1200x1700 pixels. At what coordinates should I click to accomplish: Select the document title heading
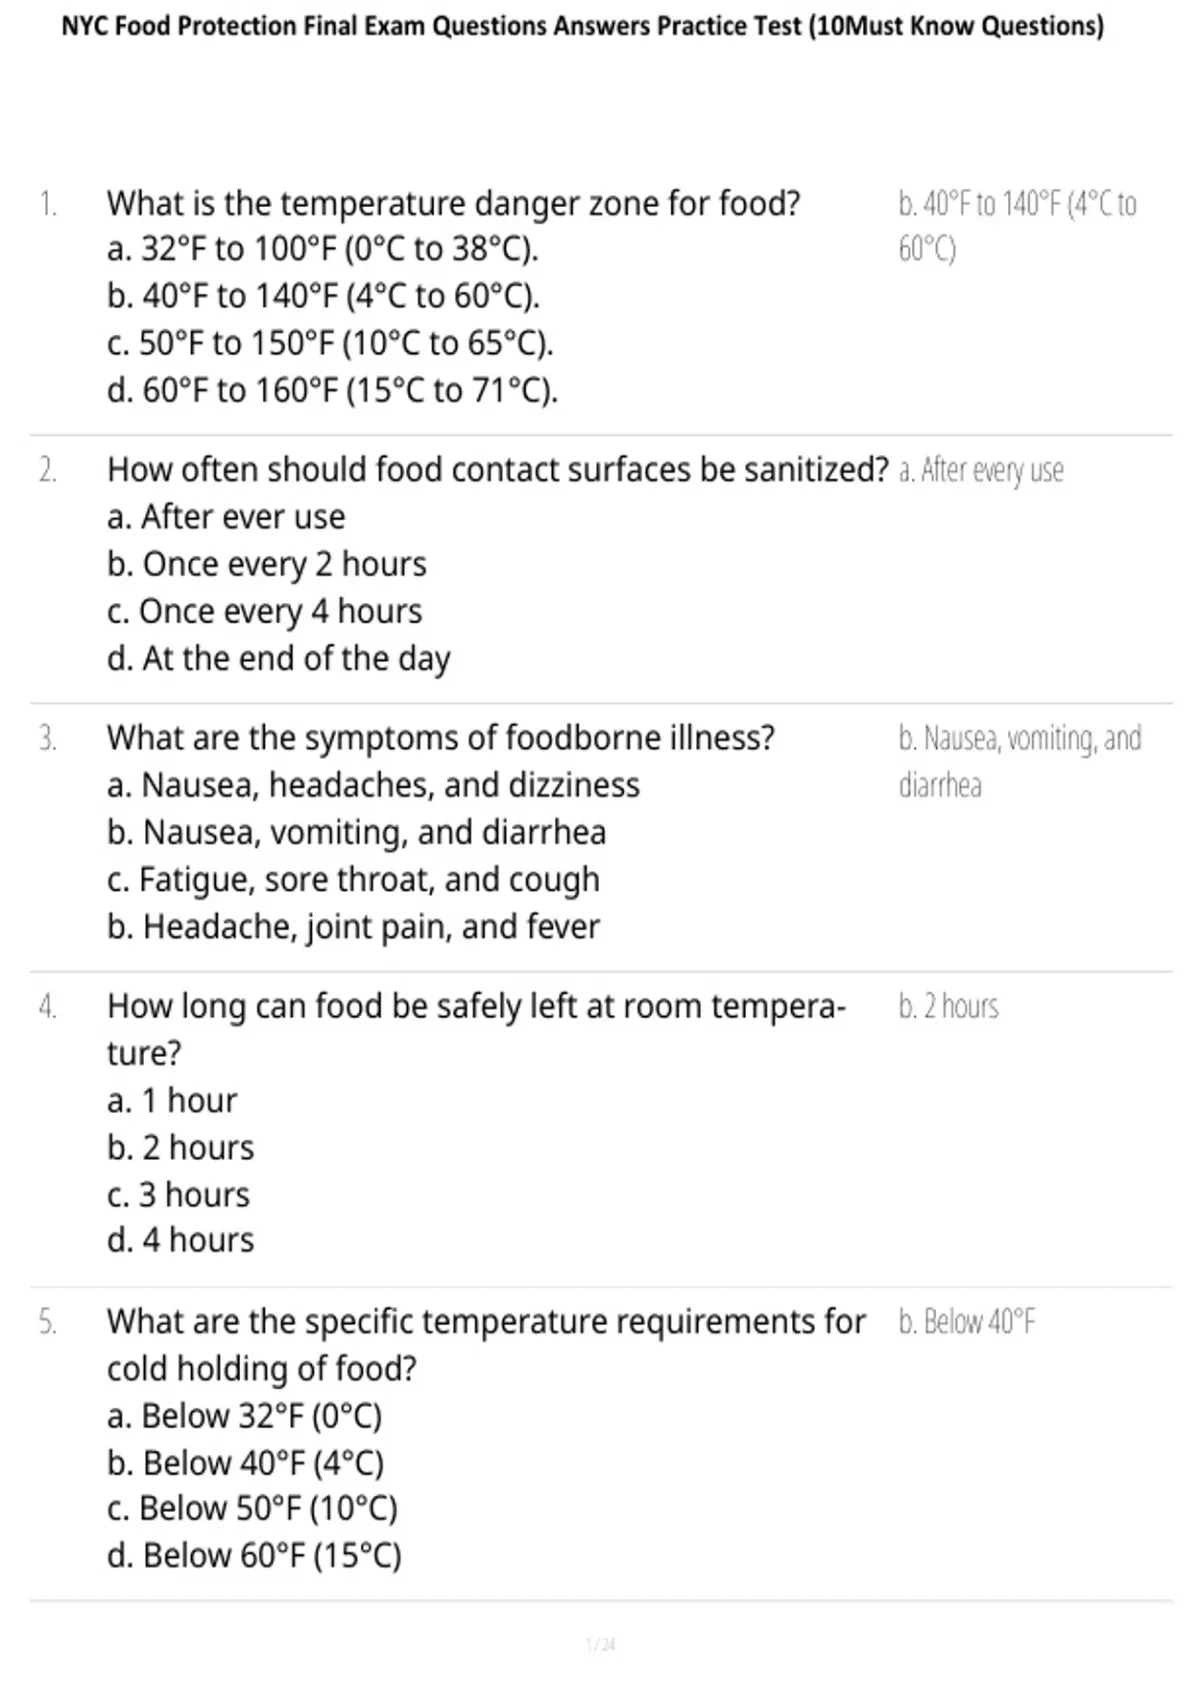(583, 26)
